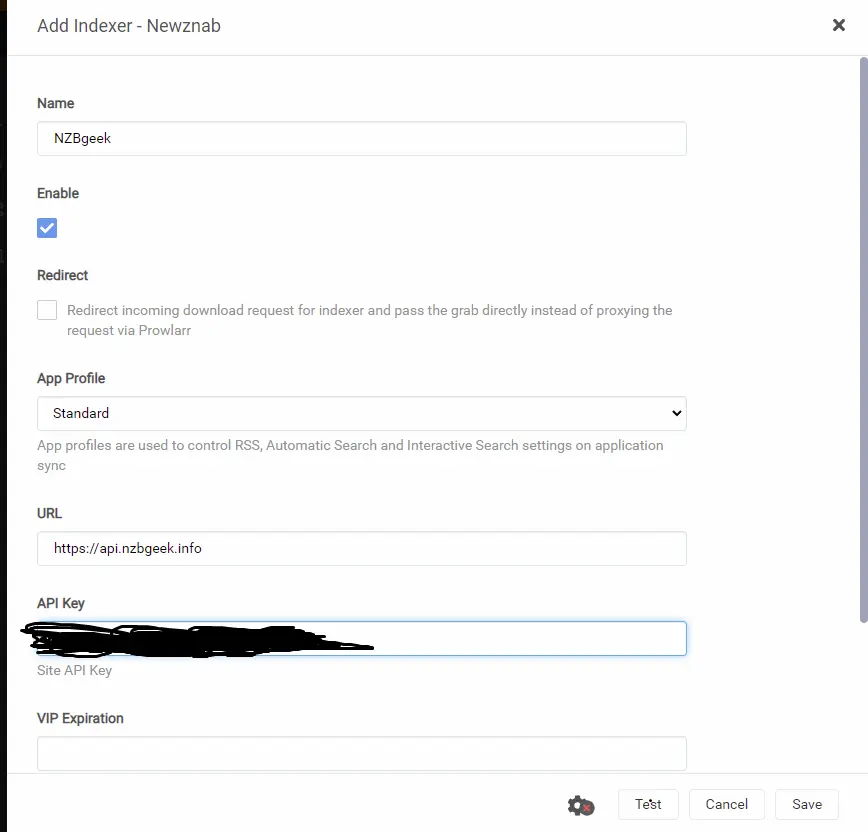The image size is (868, 832).
Task: Click the dialog's vertical scrollbar
Action: tap(863, 340)
